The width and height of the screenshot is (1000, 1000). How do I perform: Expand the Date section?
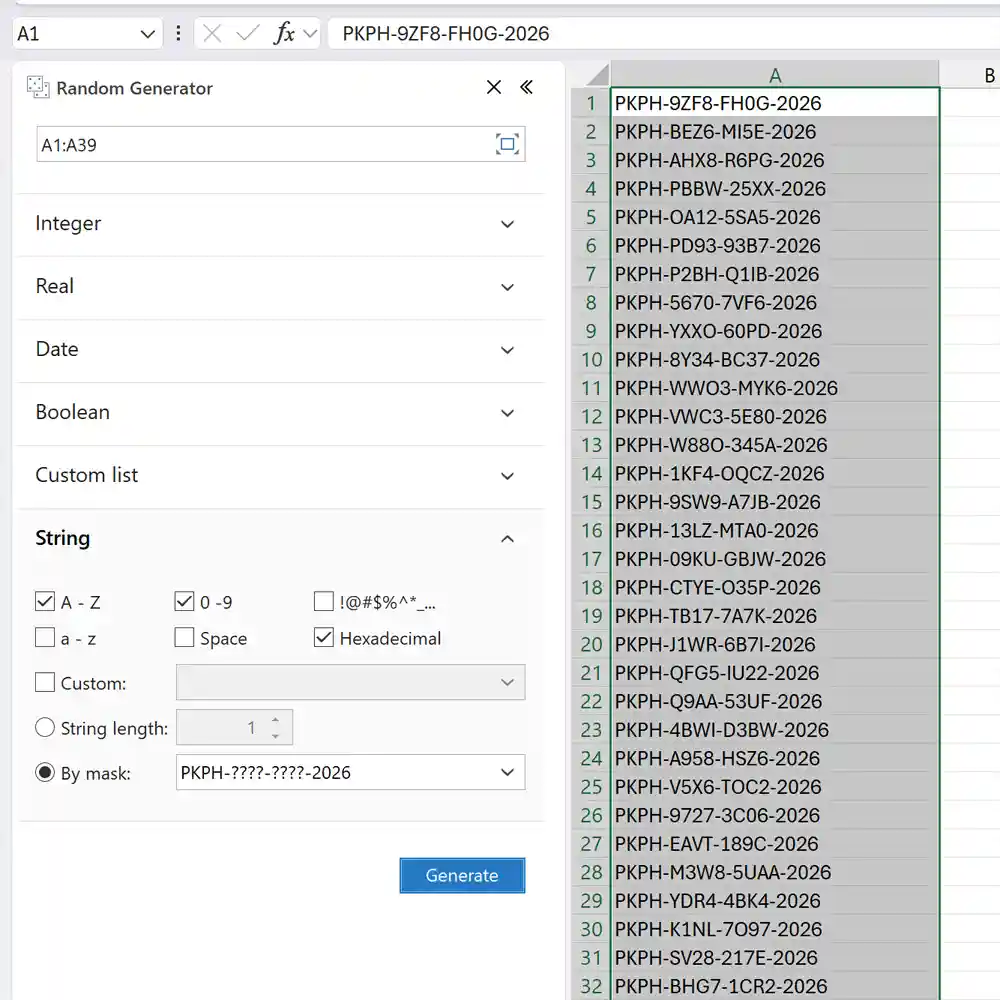[507, 350]
